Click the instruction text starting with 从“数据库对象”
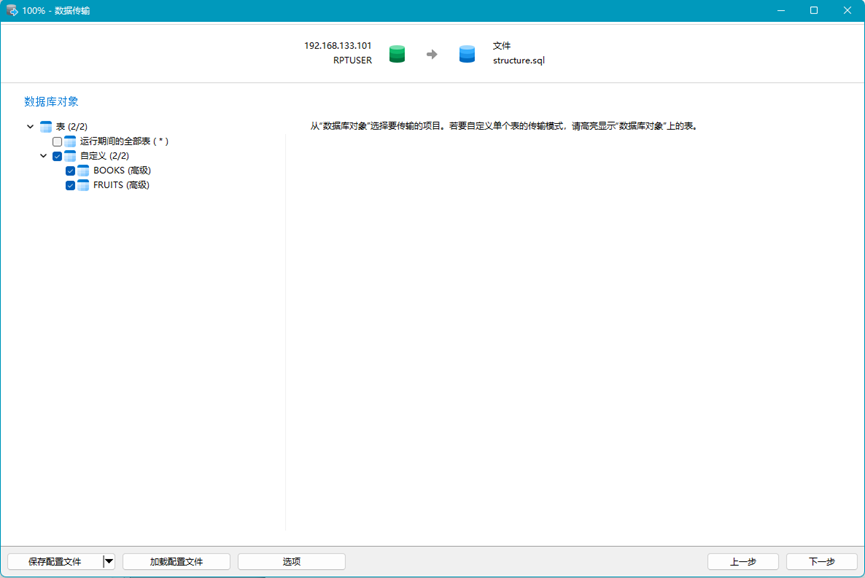The image size is (865, 578). [505, 126]
